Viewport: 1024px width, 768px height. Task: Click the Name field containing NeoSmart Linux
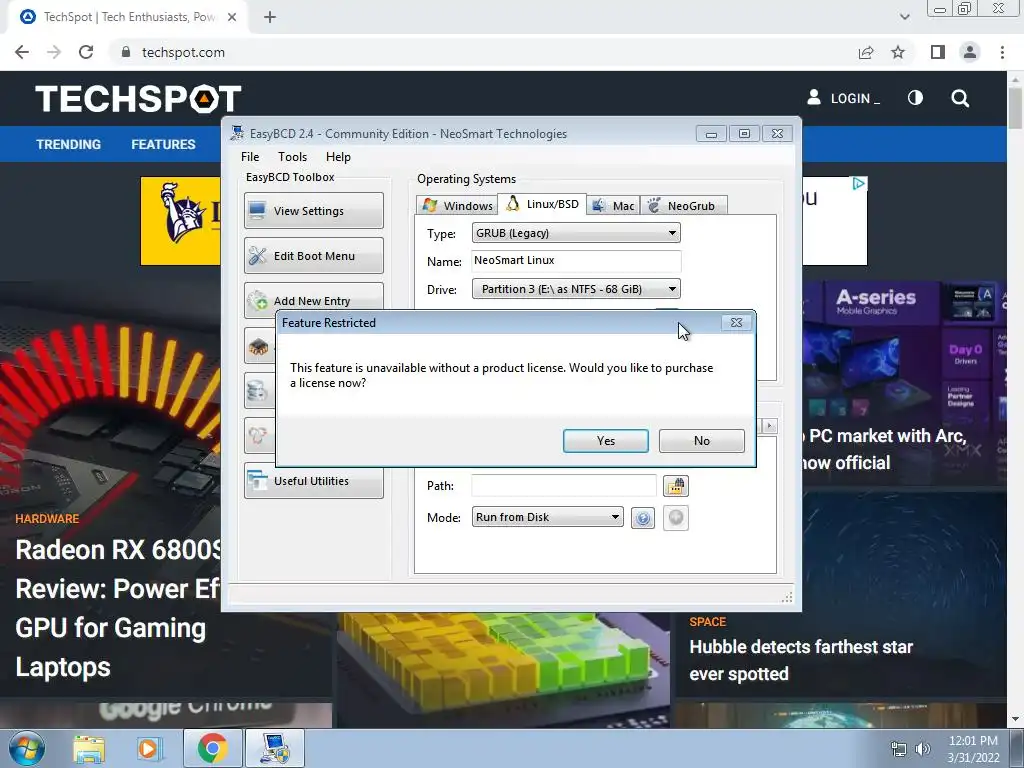(x=576, y=261)
